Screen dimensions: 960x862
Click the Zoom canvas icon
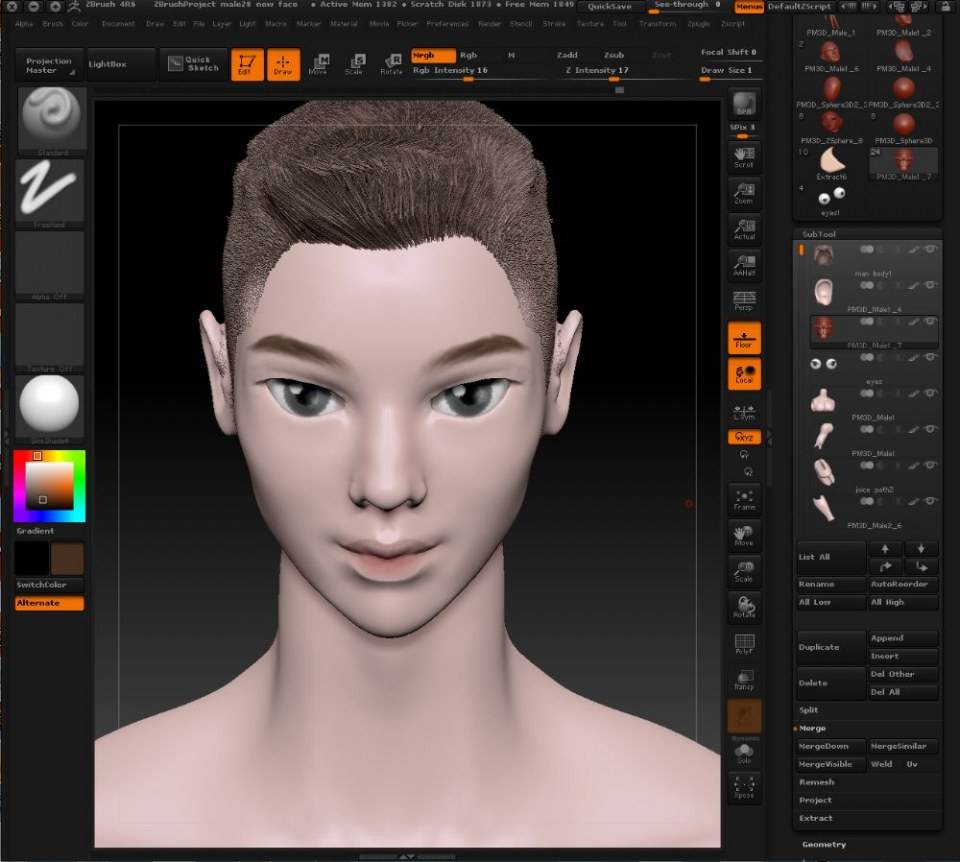pos(744,193)
